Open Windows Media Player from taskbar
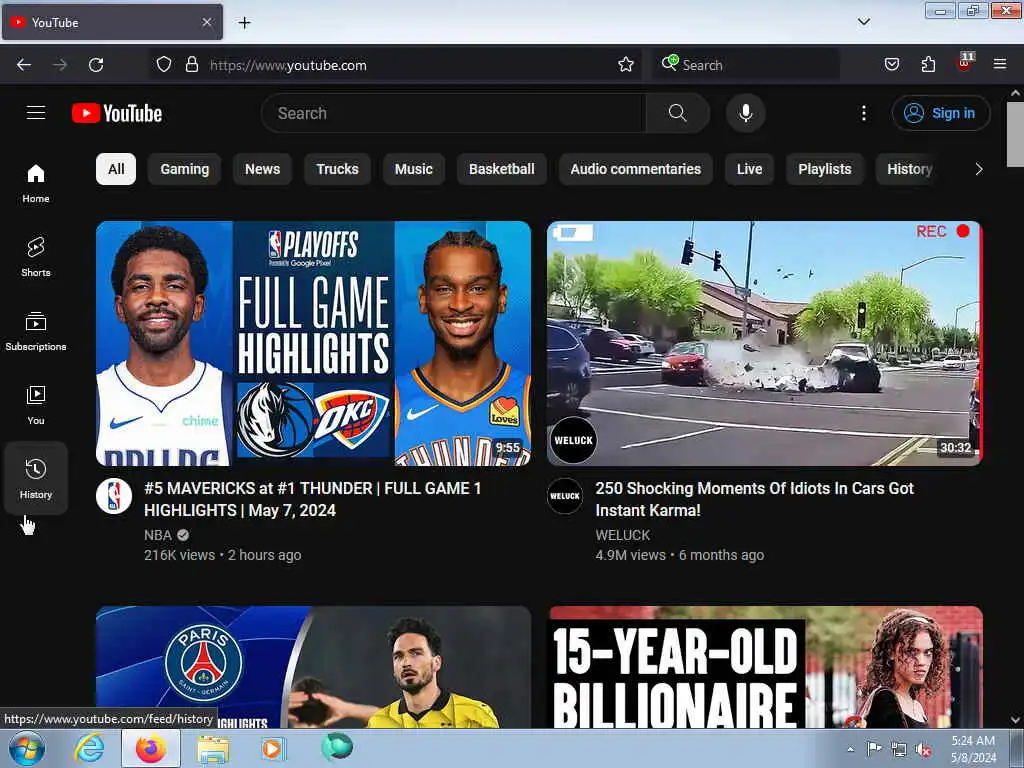The image size is (1024, 768). point(273,748)
